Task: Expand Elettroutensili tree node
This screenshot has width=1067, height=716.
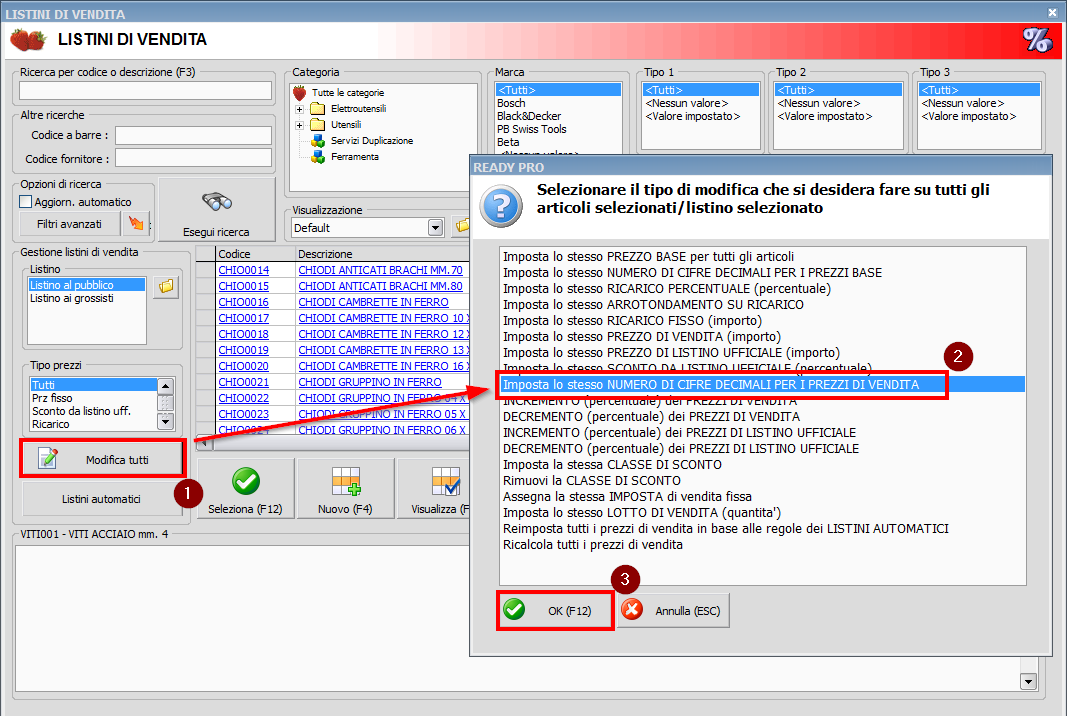Action: (x=299, y=109)
